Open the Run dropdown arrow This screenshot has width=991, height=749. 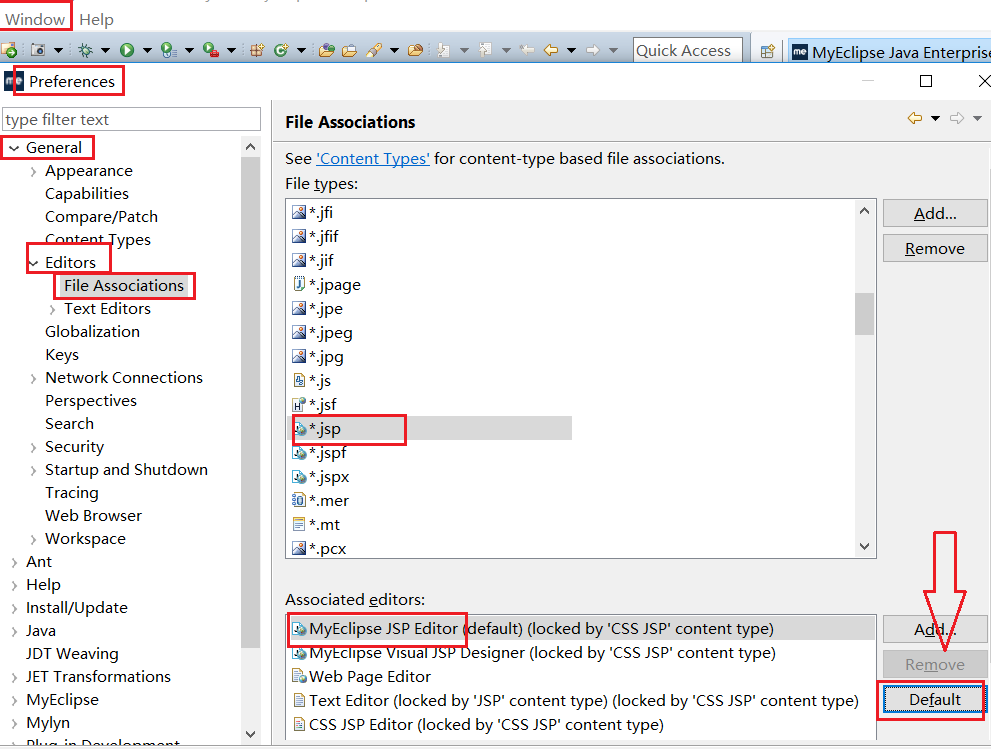tap(147, 51)
